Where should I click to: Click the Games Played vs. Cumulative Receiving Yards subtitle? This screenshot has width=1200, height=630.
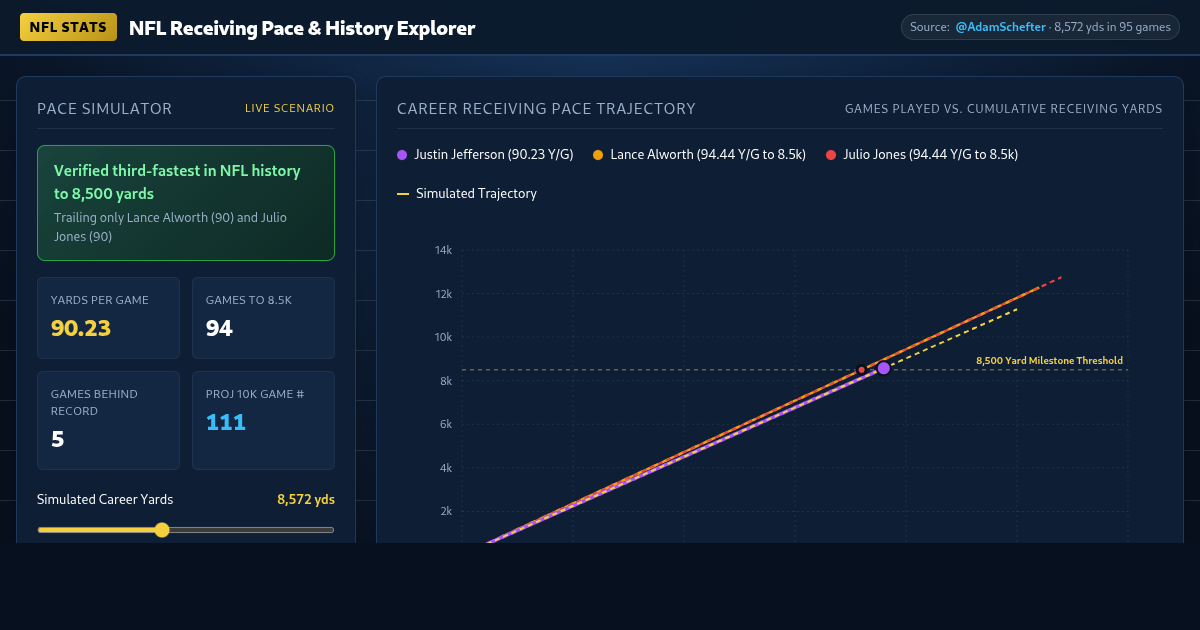pyautogui.click(x=1003, y=109)
